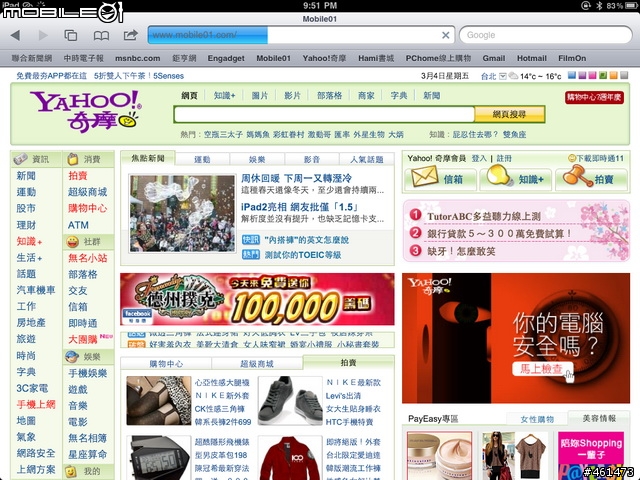Select the 圖片 search tab
Image resolution: width=640 pixels, height=480 pixels.
(x=260, y=96)
